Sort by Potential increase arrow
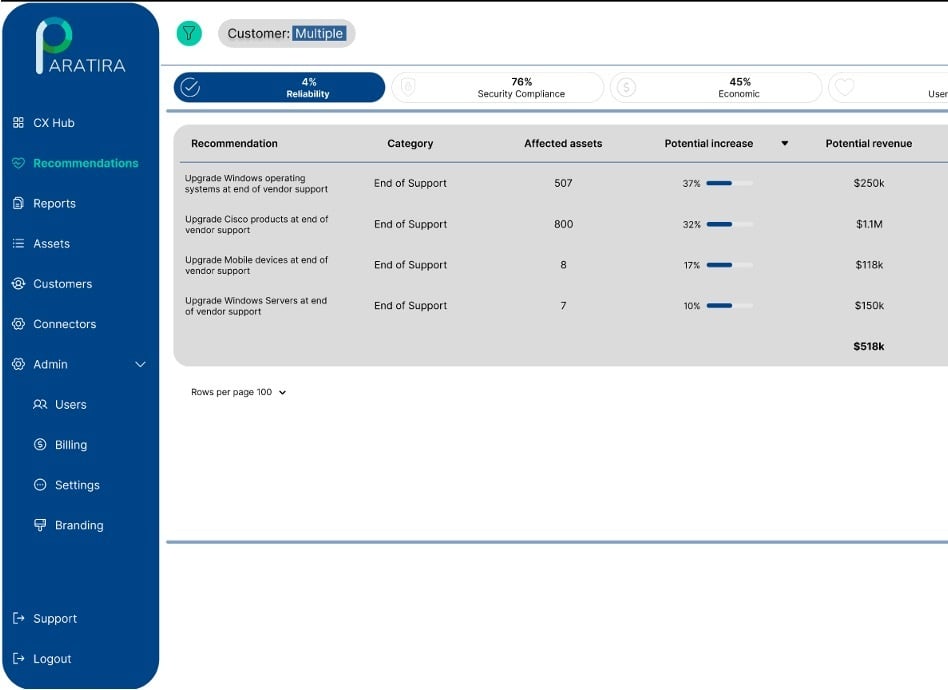Viewport: 948px width, 690px height. (784, 144)
